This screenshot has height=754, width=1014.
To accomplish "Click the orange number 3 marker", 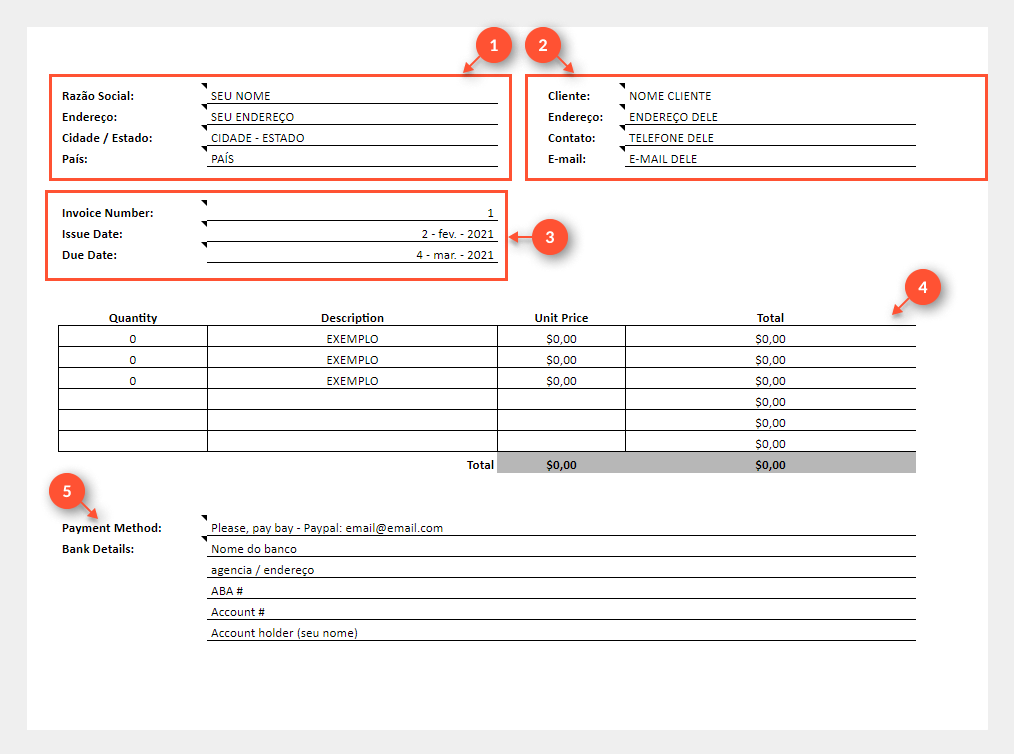I will tap(550, 237).
